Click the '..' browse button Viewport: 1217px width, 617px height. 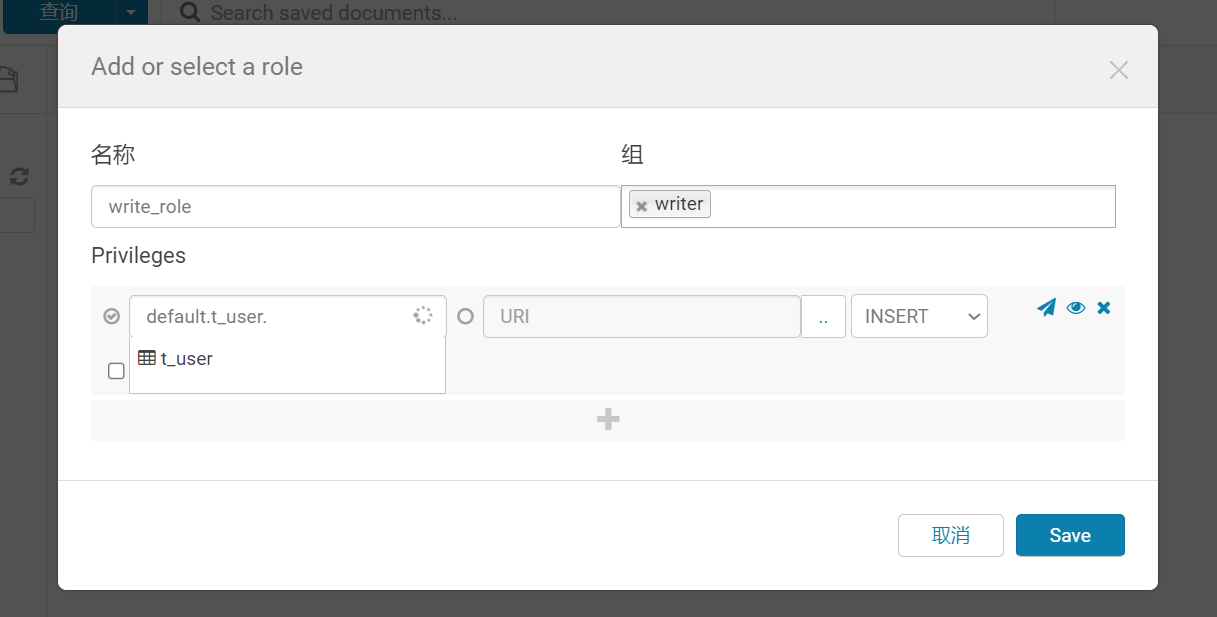click(823, 316)
